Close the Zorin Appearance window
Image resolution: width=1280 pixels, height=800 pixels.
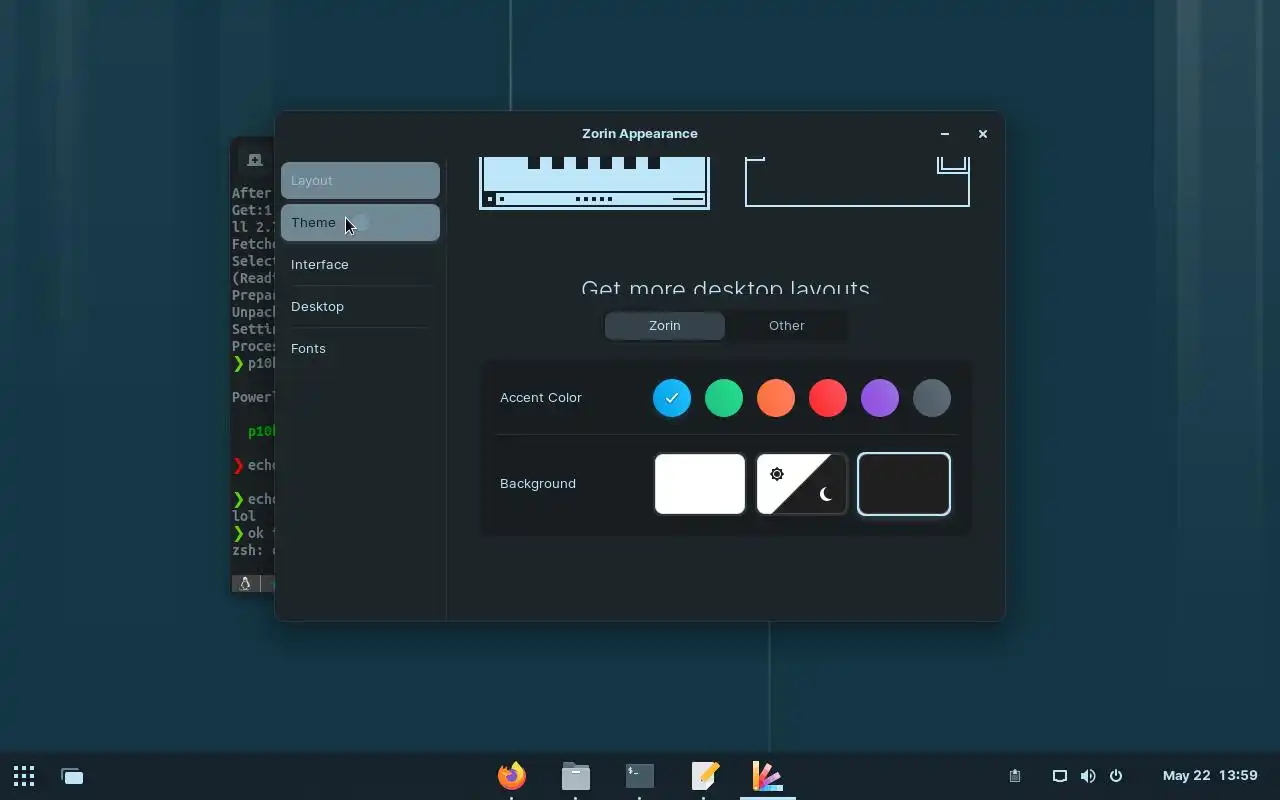pos(983,133)
